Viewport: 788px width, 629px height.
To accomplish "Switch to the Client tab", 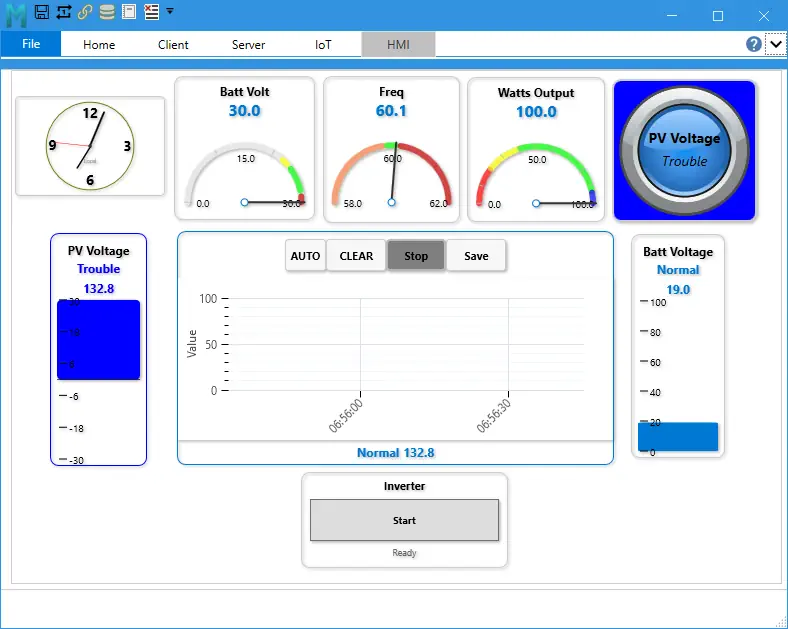I will [x=173, y=44].
